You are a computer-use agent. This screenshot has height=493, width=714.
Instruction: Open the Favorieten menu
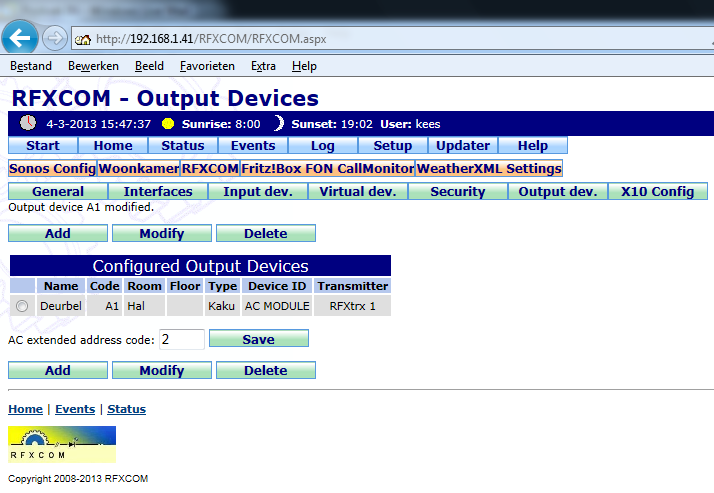(x=207, y=66)
